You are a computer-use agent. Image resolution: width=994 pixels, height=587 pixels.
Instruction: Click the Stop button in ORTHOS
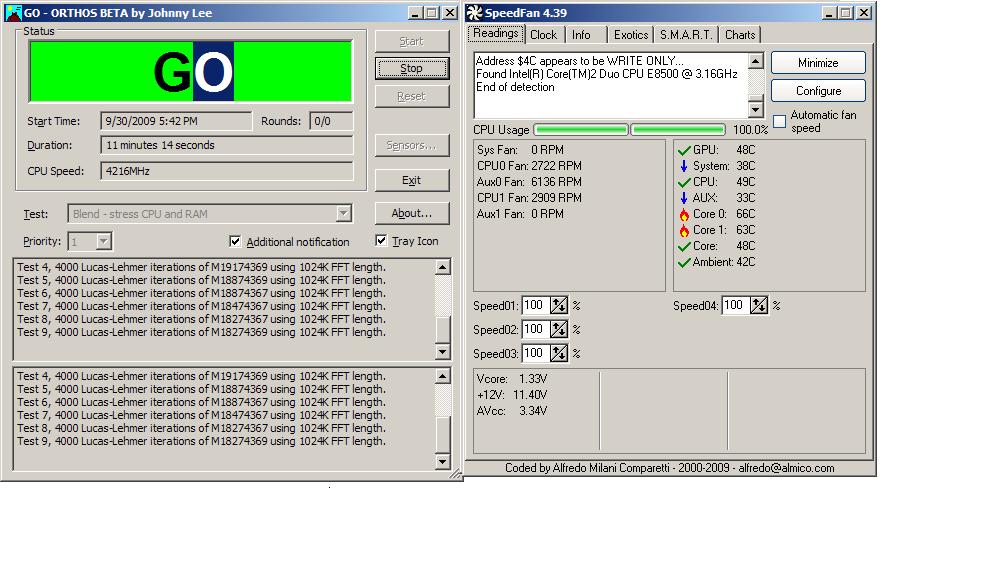(411, 68)
